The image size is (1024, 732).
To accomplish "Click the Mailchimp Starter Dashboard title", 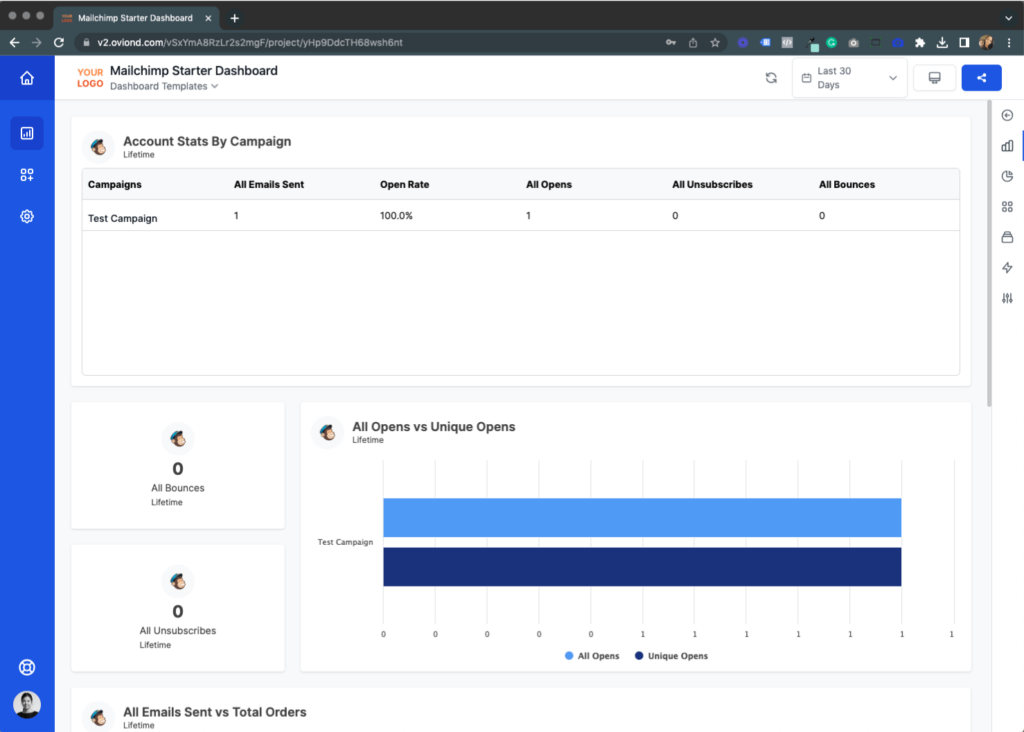I will (194, 71).
